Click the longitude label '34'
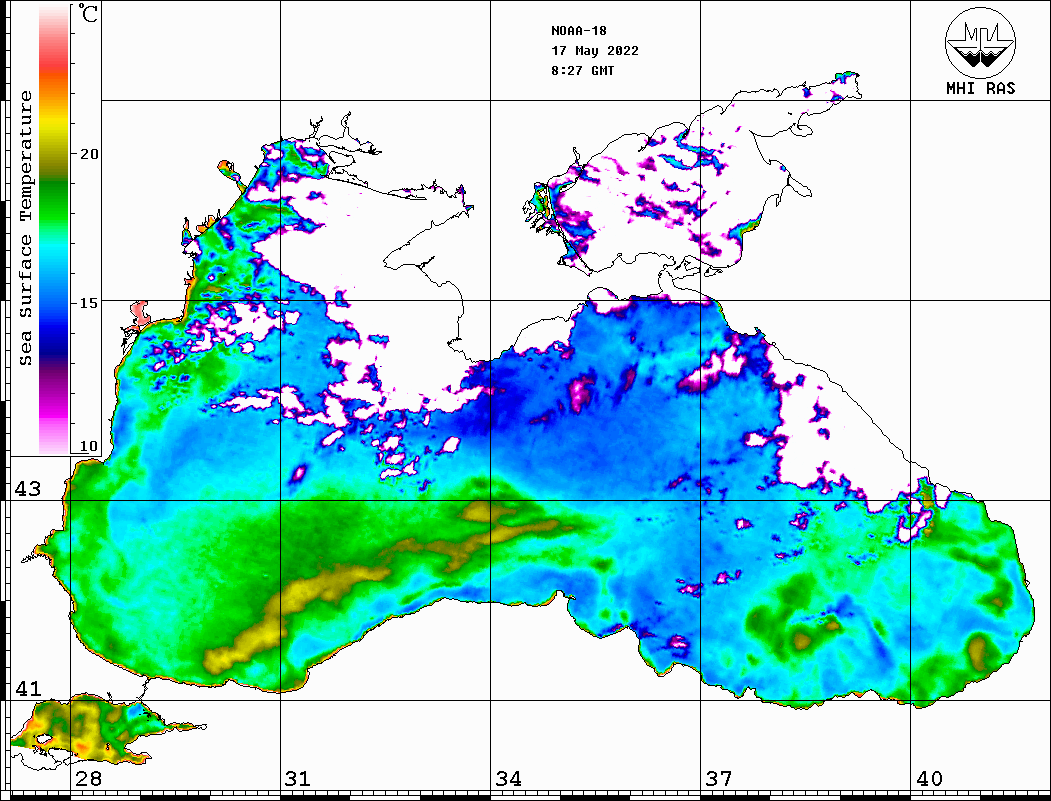 tap(508, 778)
